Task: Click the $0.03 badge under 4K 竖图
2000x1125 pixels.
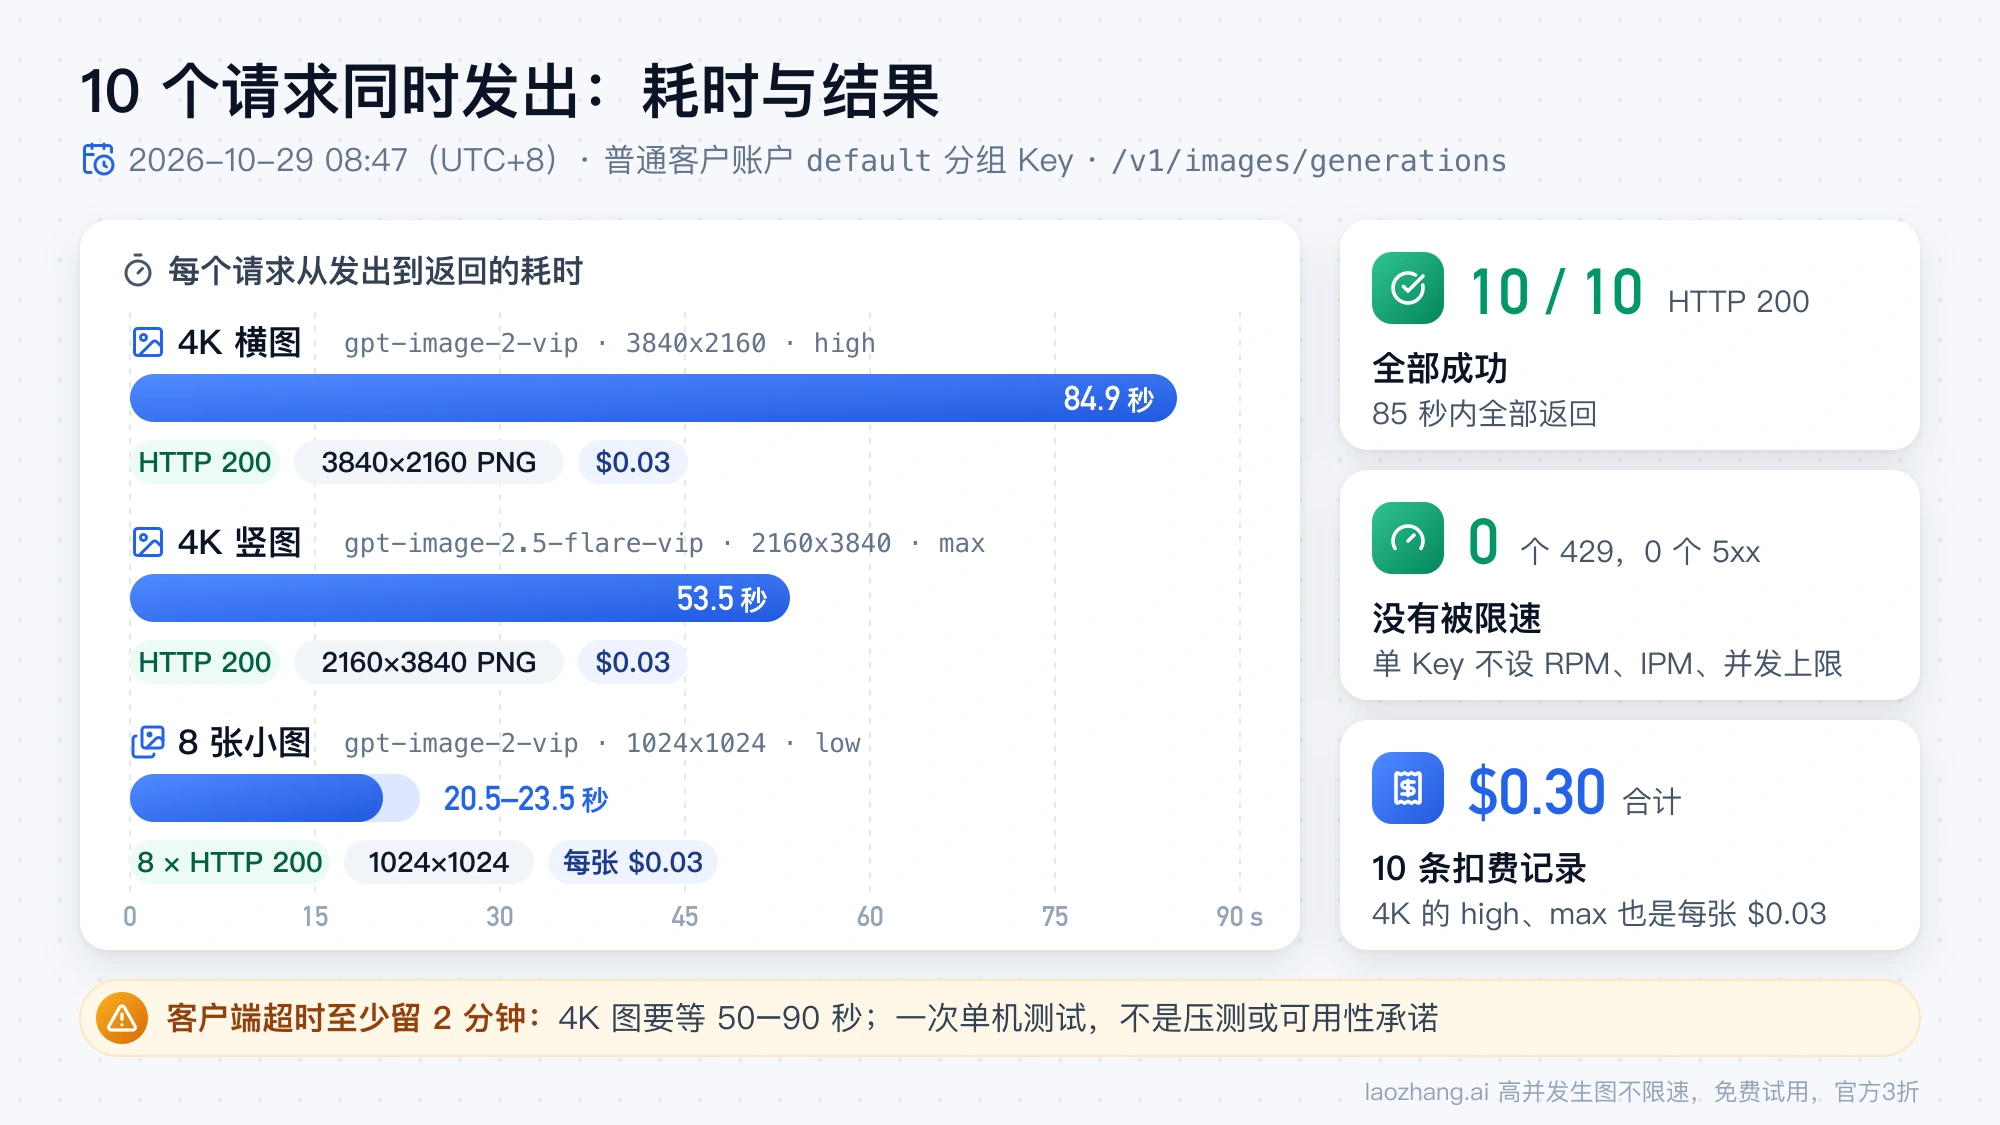Action: pyautogui.click(x=633, y=662)
